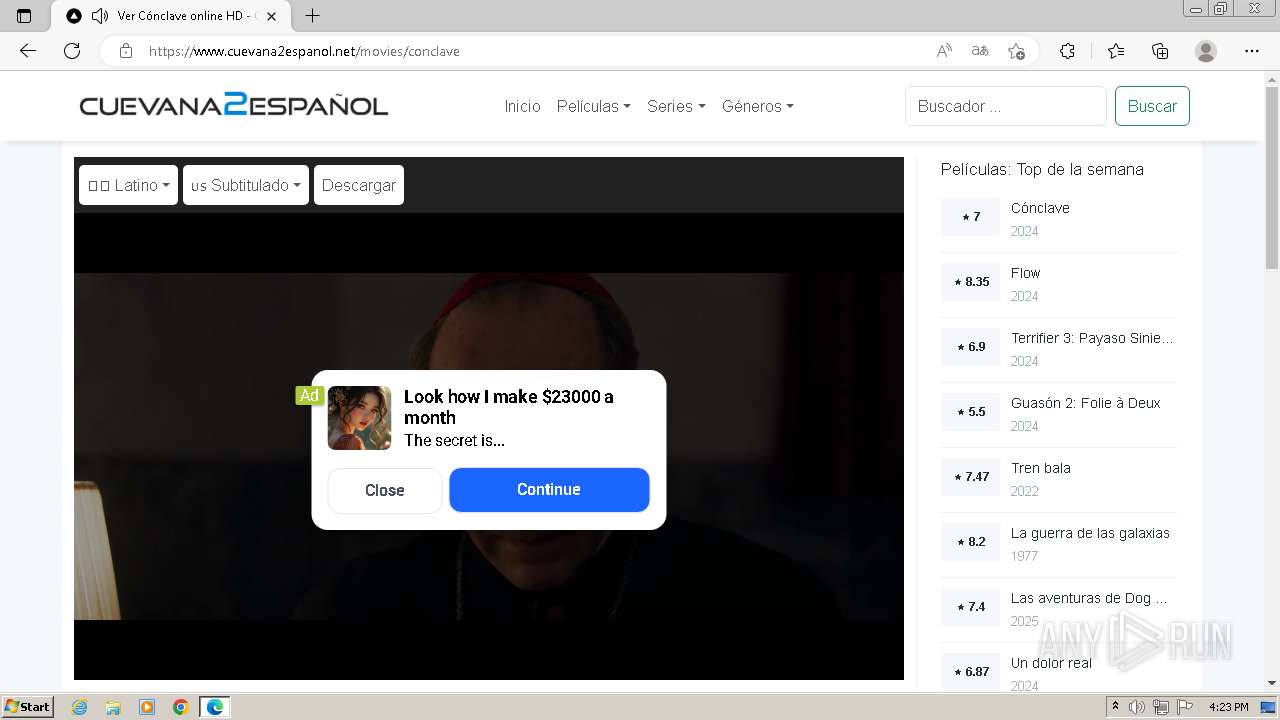Click the Buscar button

(x=1152, y=106)
